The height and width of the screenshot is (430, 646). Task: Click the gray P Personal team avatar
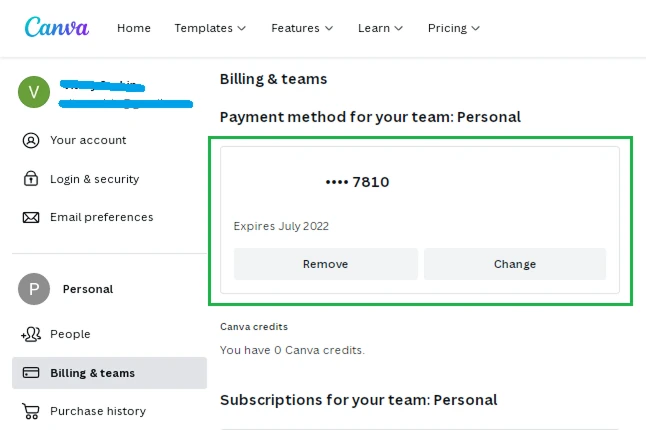(x=34, y=289)
